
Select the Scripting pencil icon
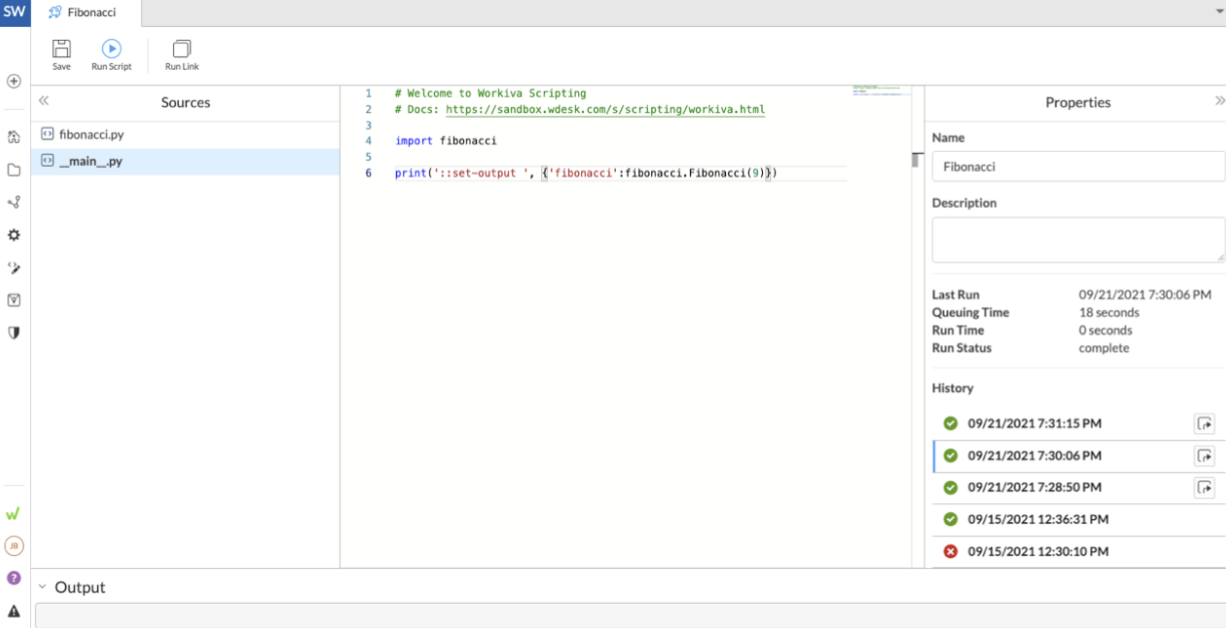click(14, 267)
